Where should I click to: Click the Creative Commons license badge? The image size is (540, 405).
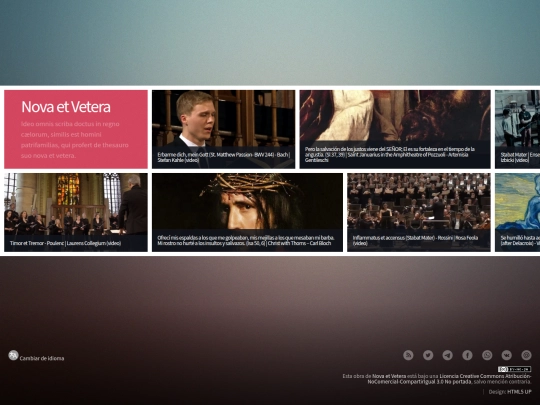515,369
